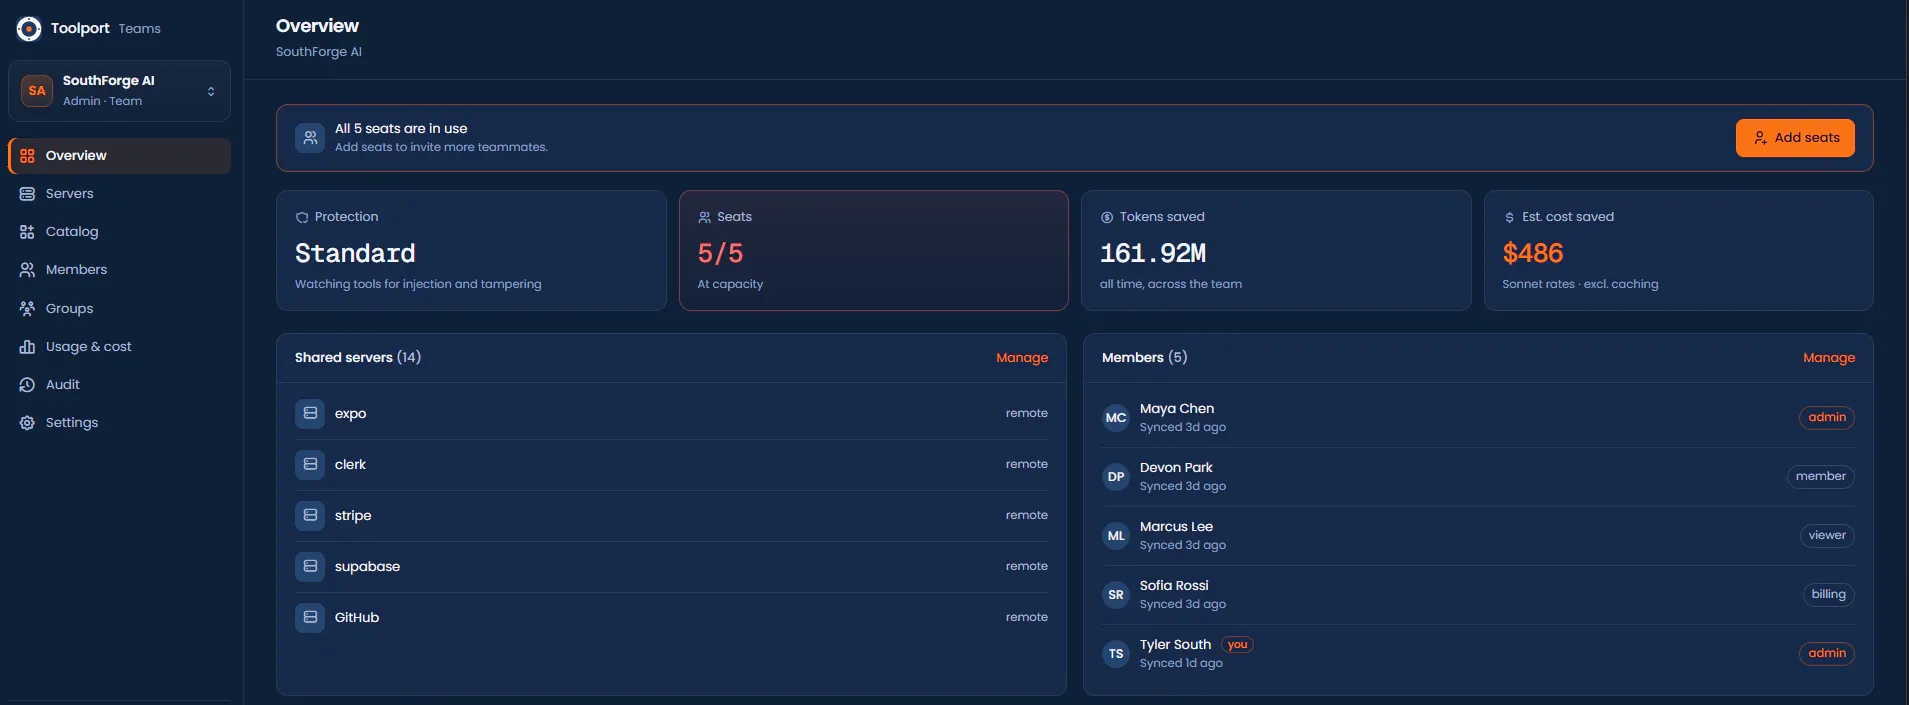Click the supabase server icon
This screenshot has width=1909, height=705.
[x=310, y=567]
